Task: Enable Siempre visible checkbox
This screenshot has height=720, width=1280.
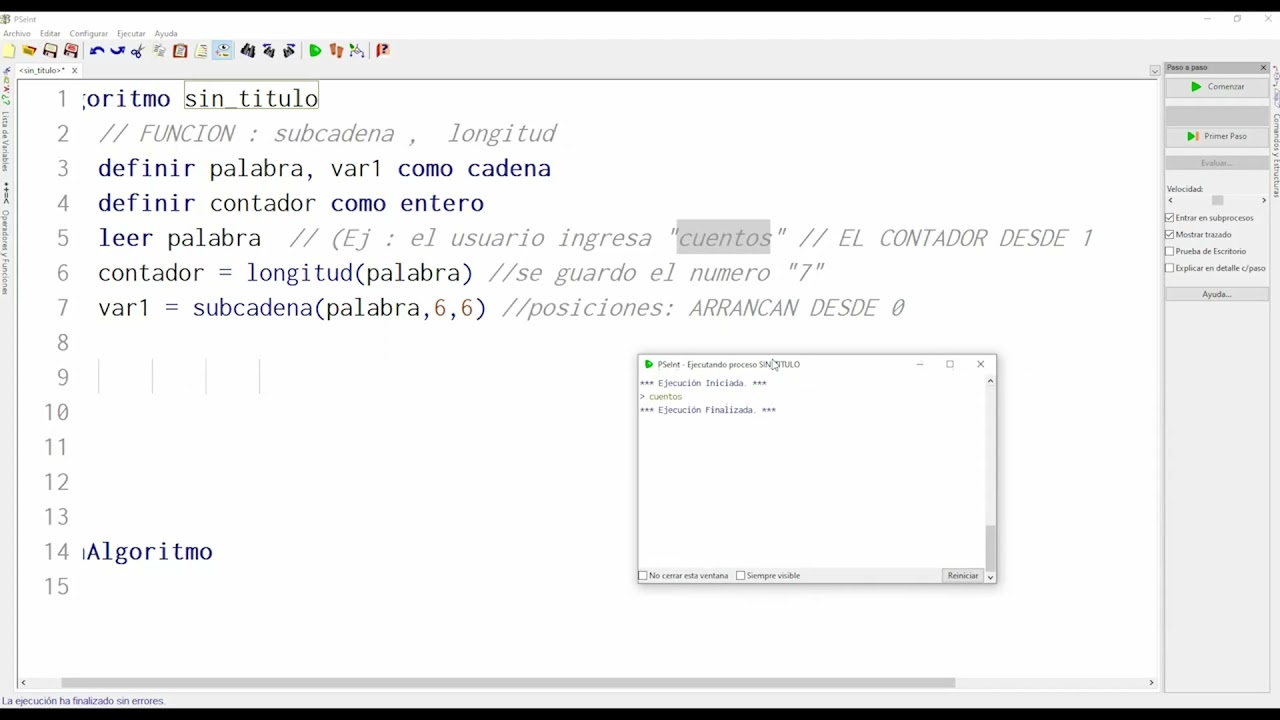Action: click(x=741, y=576)
